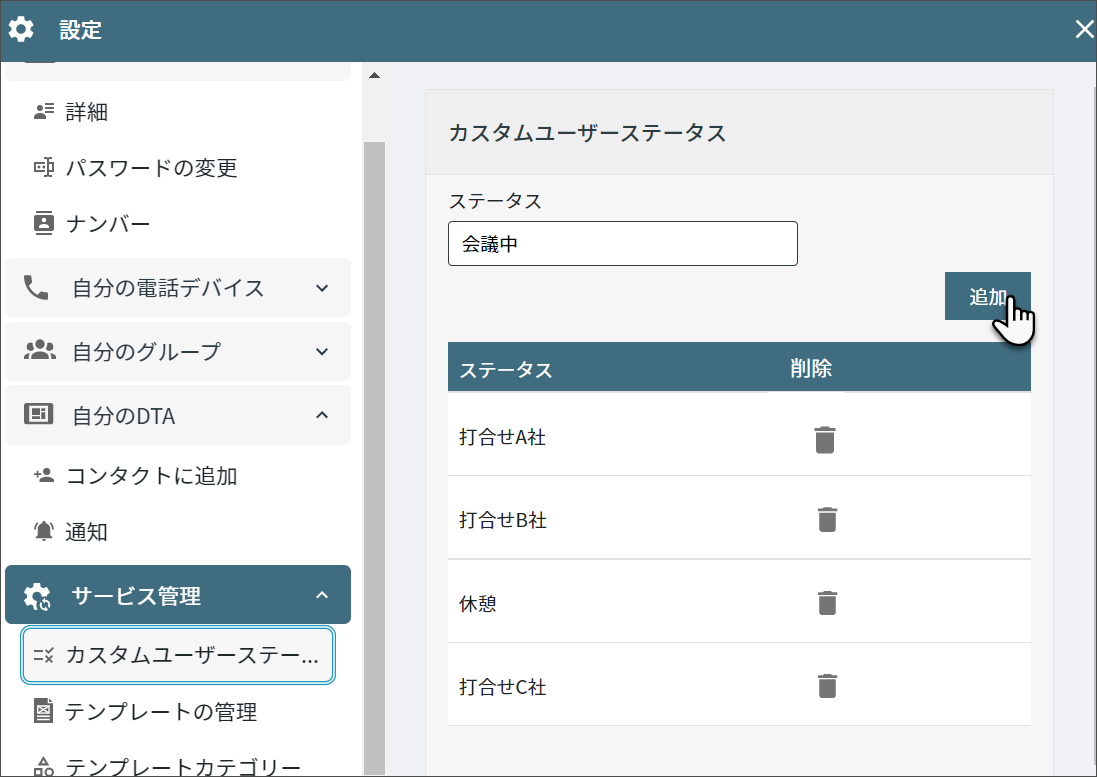
Task: Click the notification bell icon
Action: coord(43,532)
